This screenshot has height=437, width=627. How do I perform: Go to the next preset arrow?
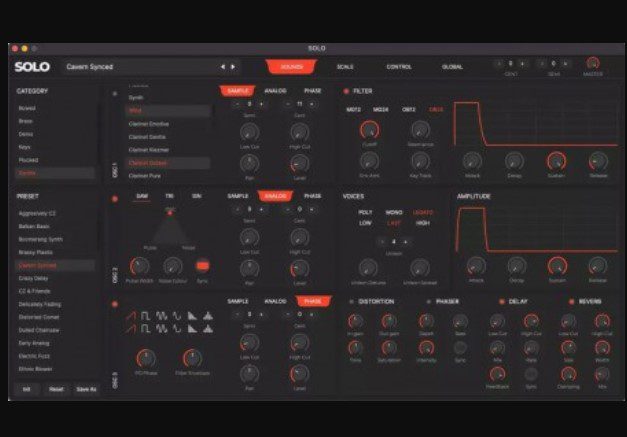tap(233, 67)
